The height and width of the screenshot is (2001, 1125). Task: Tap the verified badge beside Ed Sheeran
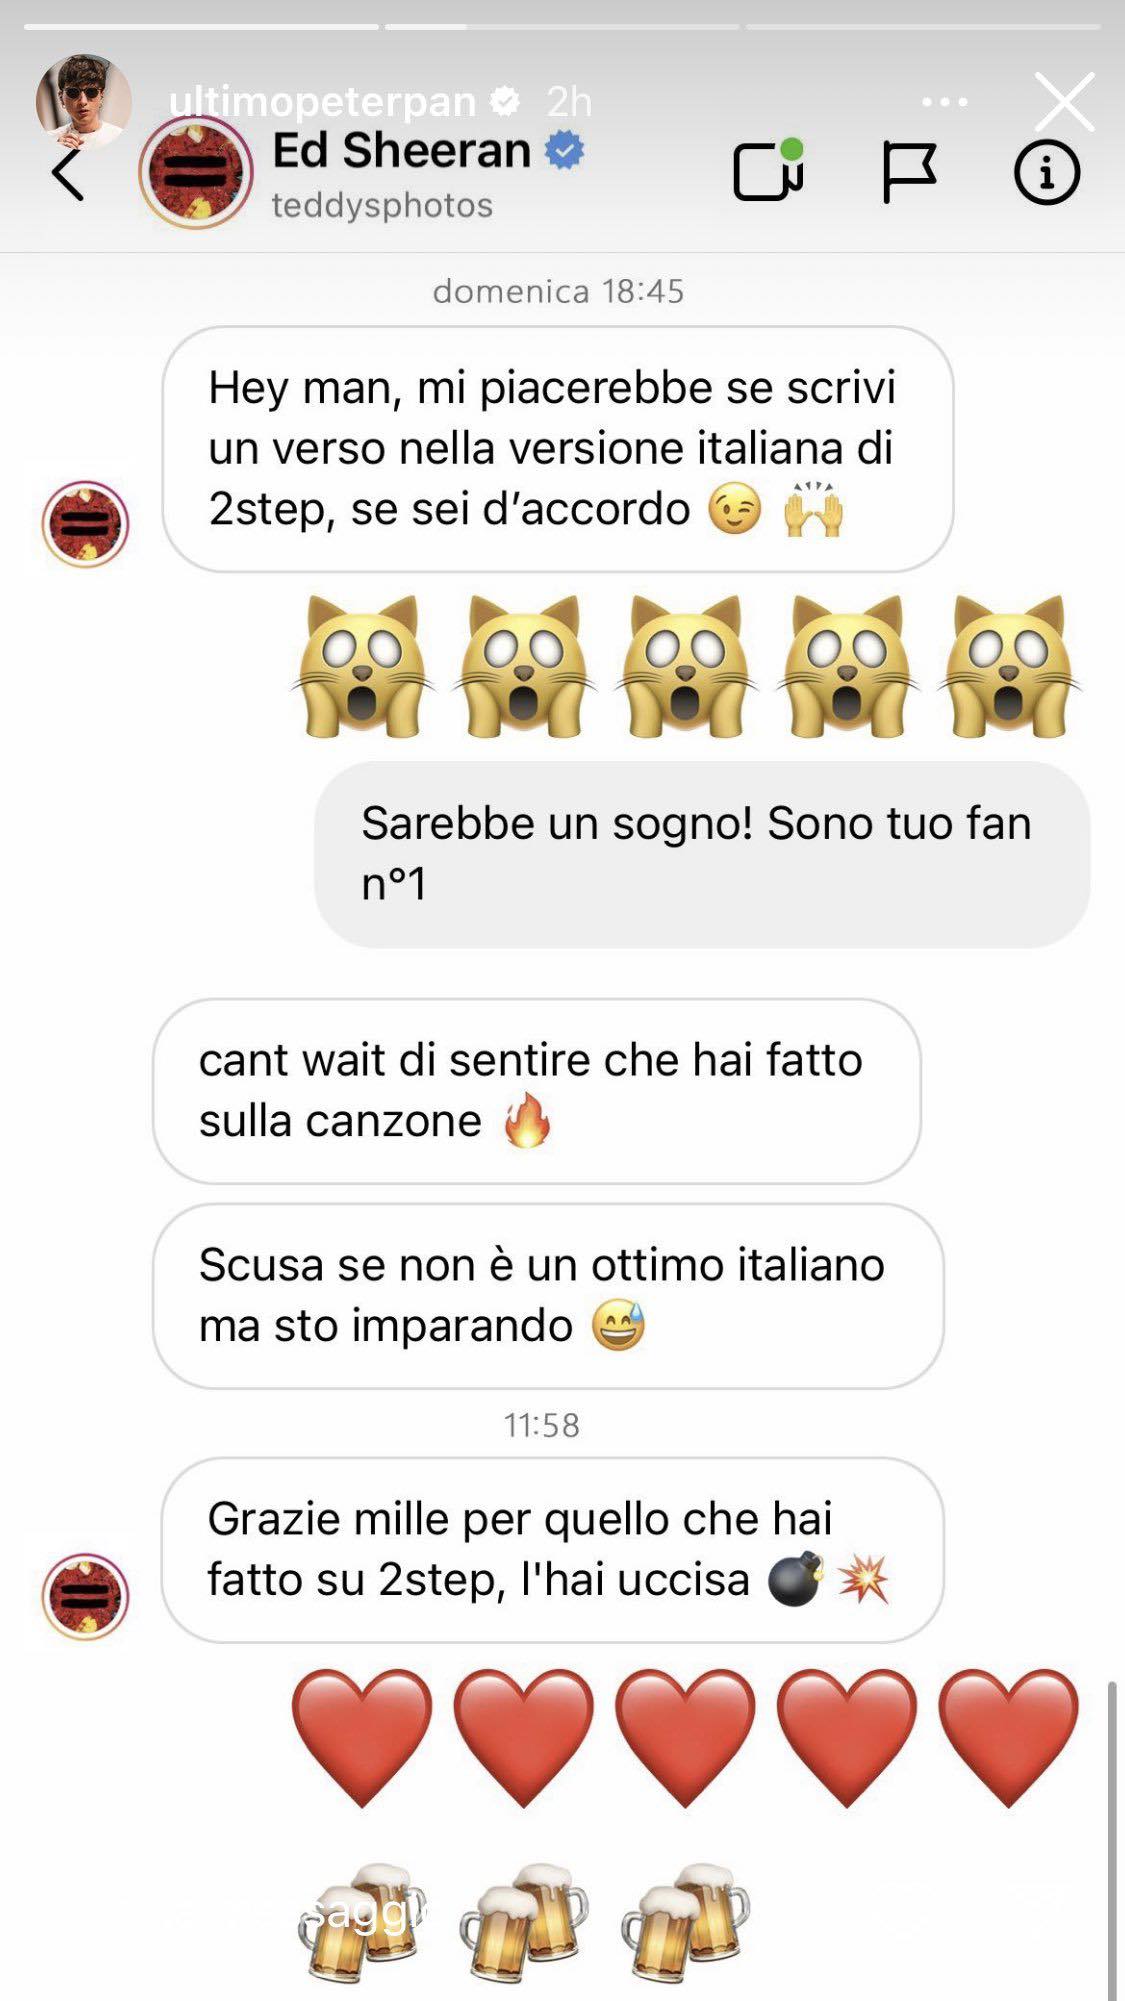tap(564, 151)
